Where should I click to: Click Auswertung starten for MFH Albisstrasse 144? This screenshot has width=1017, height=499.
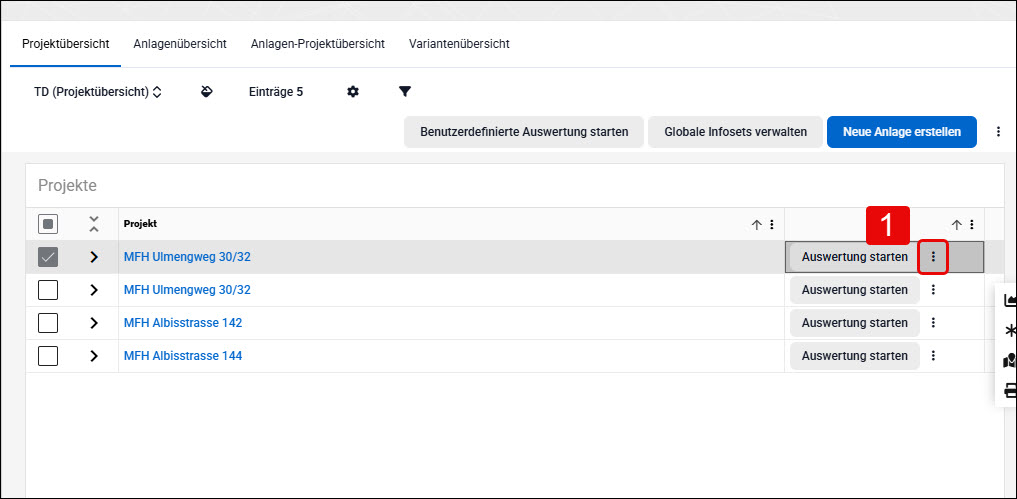click(x=854, y=356)
